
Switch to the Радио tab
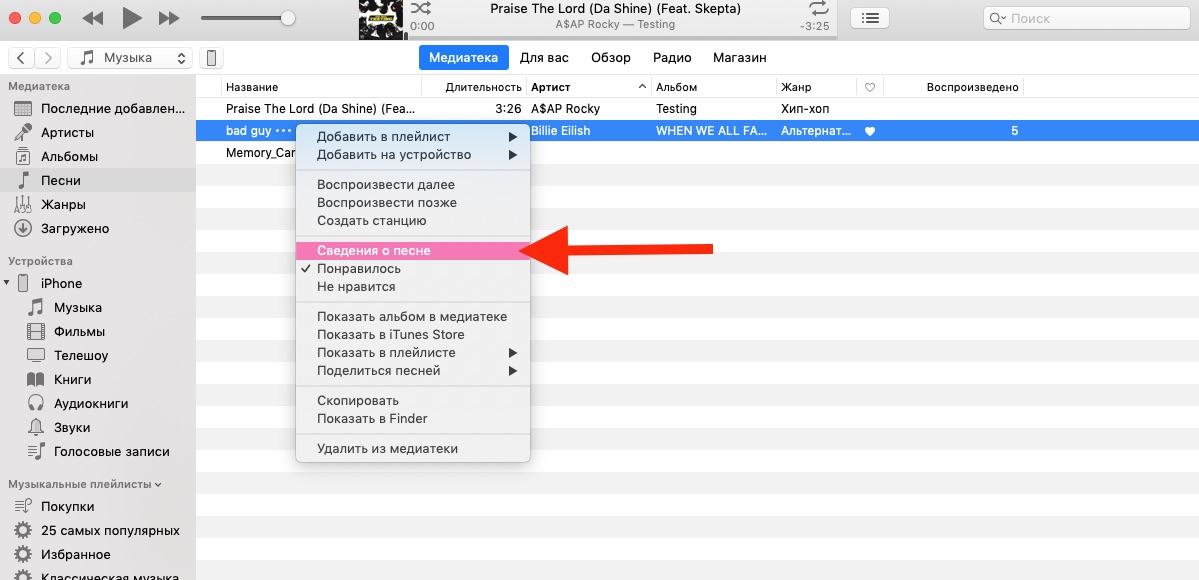point(672,57)
